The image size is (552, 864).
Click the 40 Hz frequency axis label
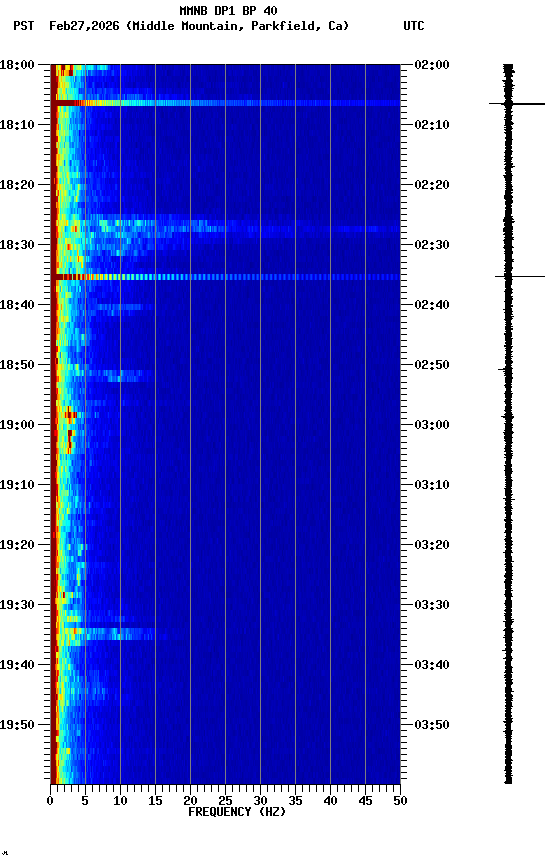tap(330, 801)
